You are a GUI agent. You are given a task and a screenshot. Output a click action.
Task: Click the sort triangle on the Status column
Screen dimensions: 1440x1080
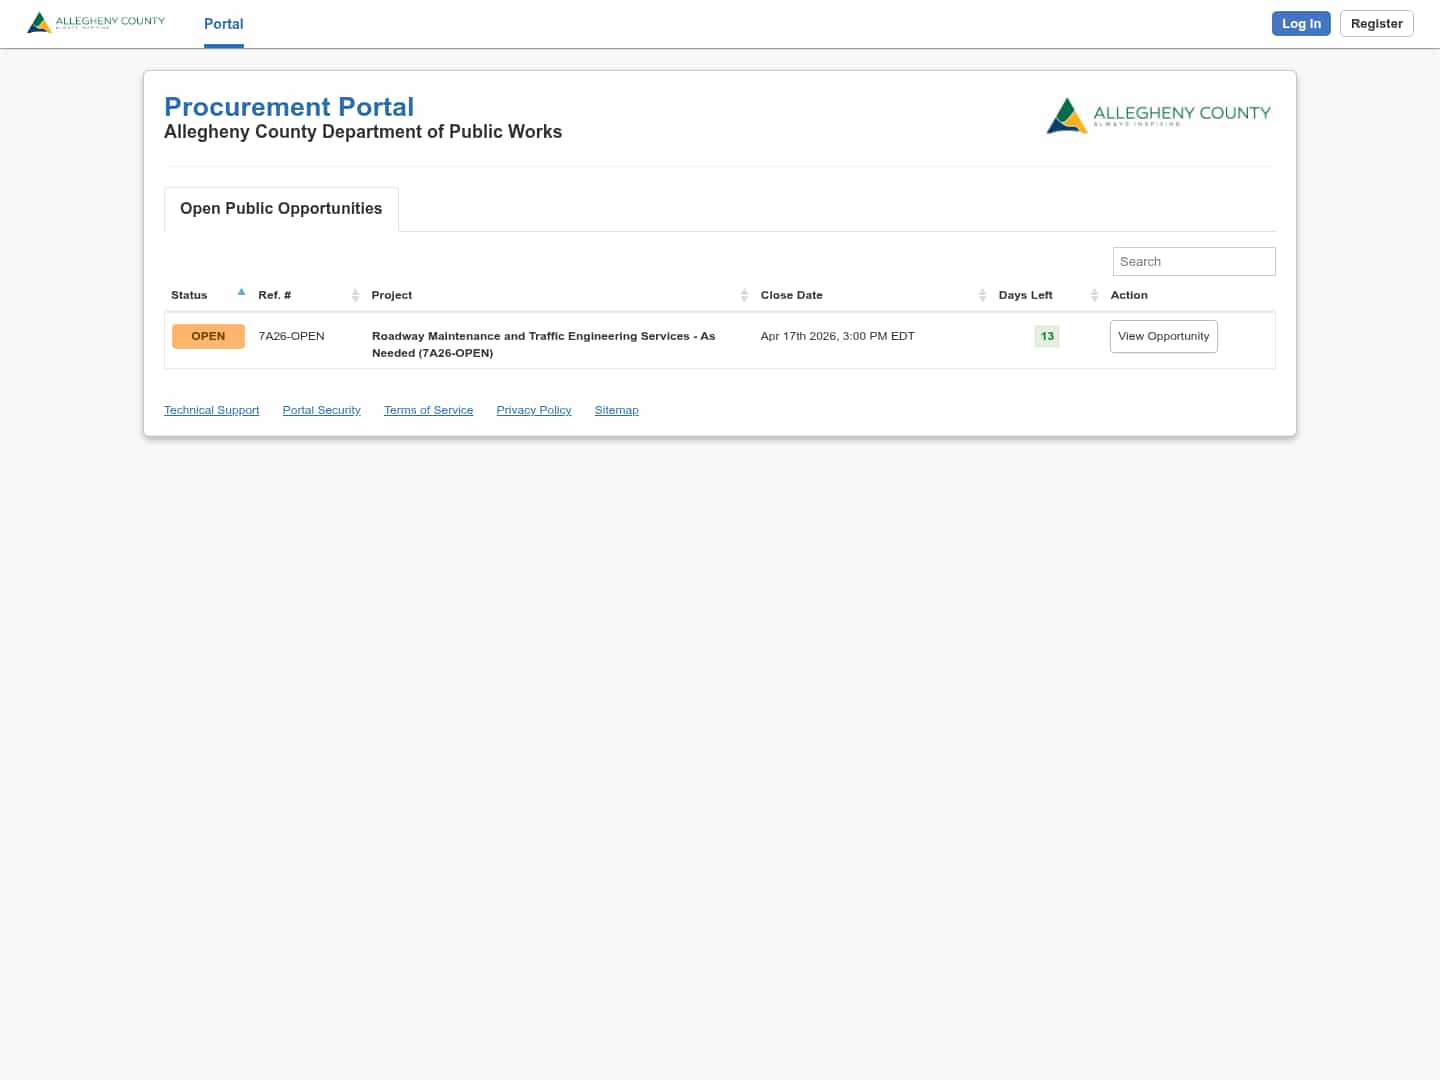click(x=241, y=291)
